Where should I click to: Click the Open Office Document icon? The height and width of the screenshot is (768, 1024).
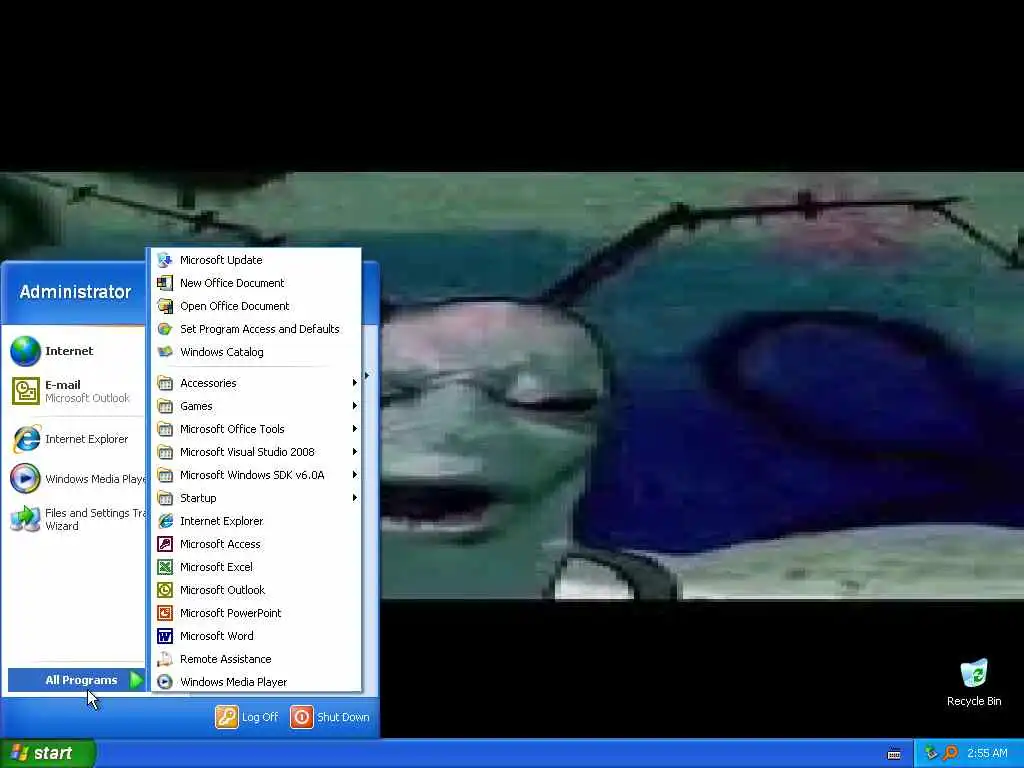point(165,306)
